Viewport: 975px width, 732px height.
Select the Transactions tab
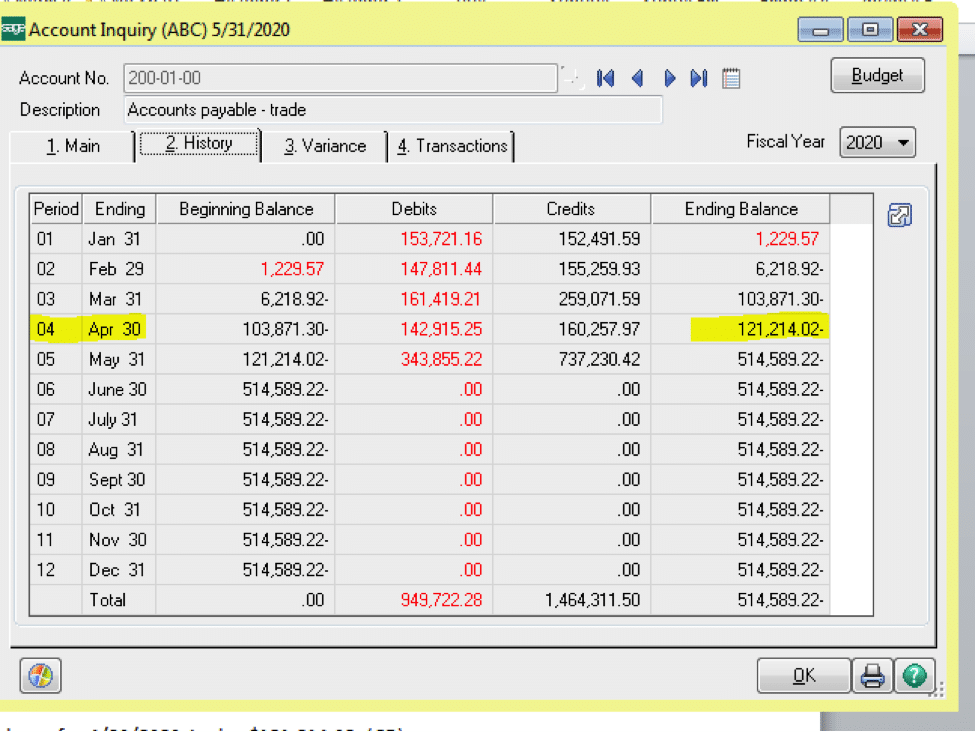pyautogui.click(x=452, y=146)
